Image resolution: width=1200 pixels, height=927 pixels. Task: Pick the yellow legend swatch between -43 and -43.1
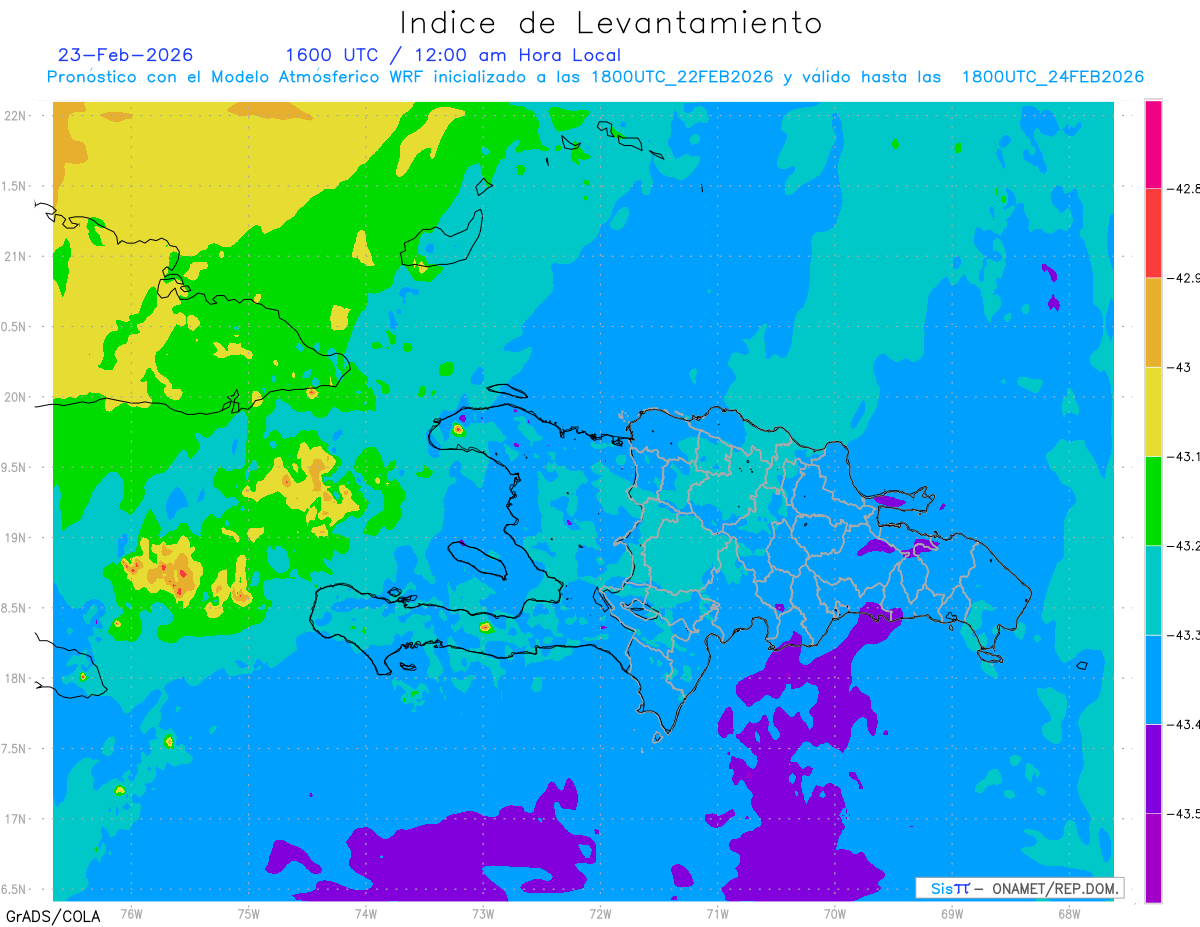(1153, 411)
